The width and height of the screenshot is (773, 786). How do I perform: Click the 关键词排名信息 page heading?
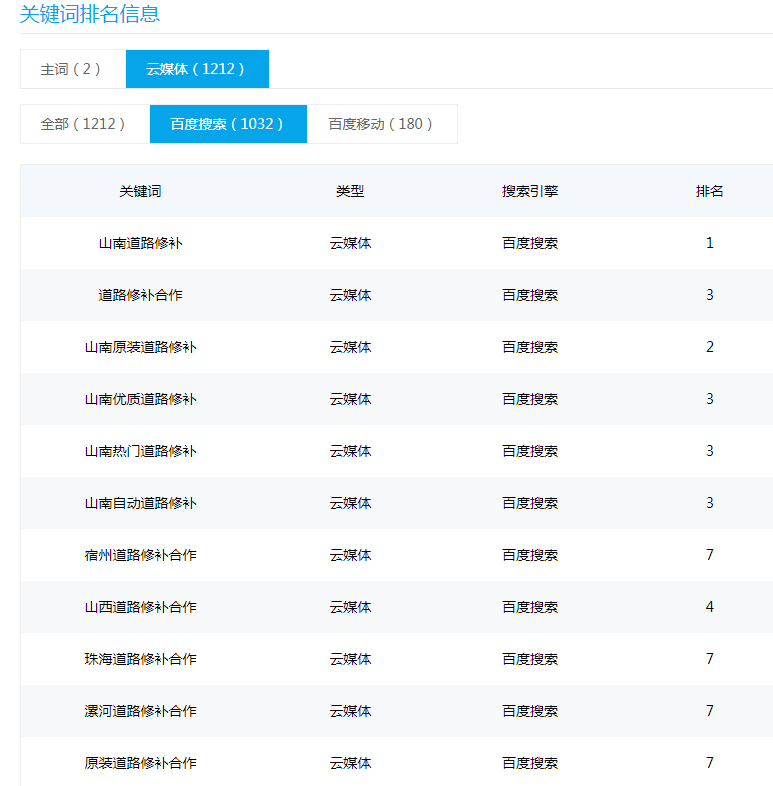tap(90, 14)
